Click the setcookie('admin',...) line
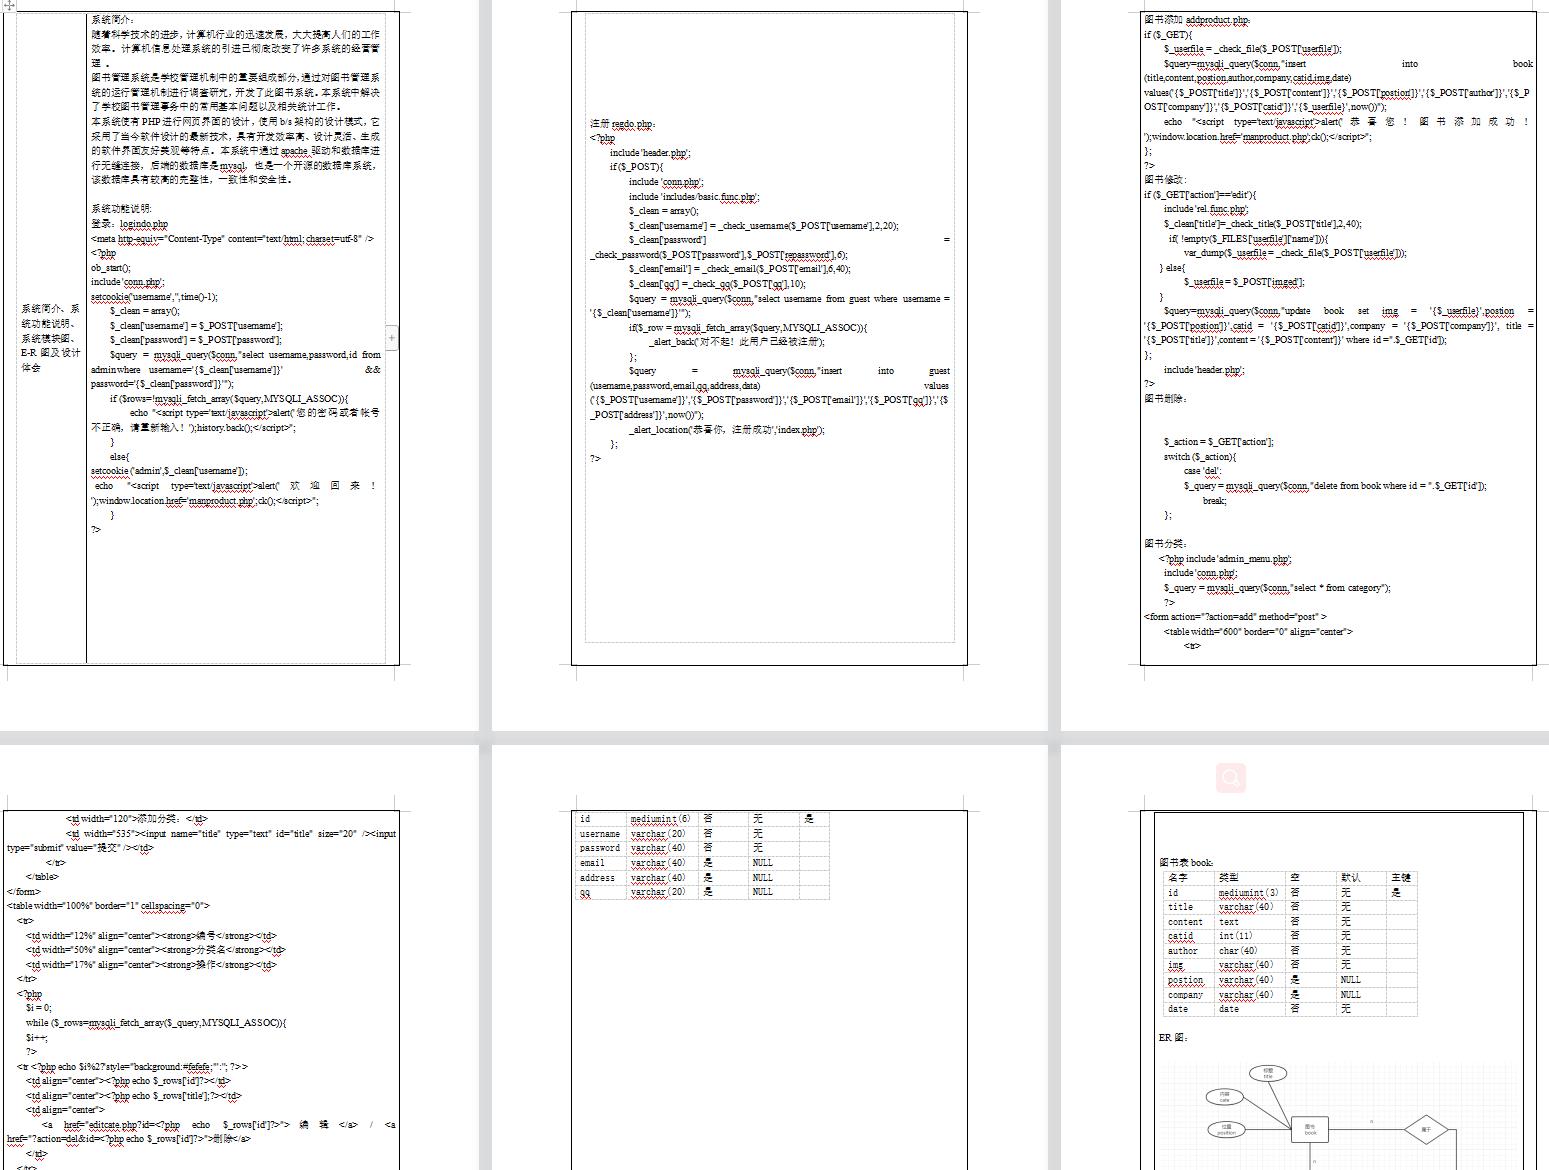 pos(169,471)
